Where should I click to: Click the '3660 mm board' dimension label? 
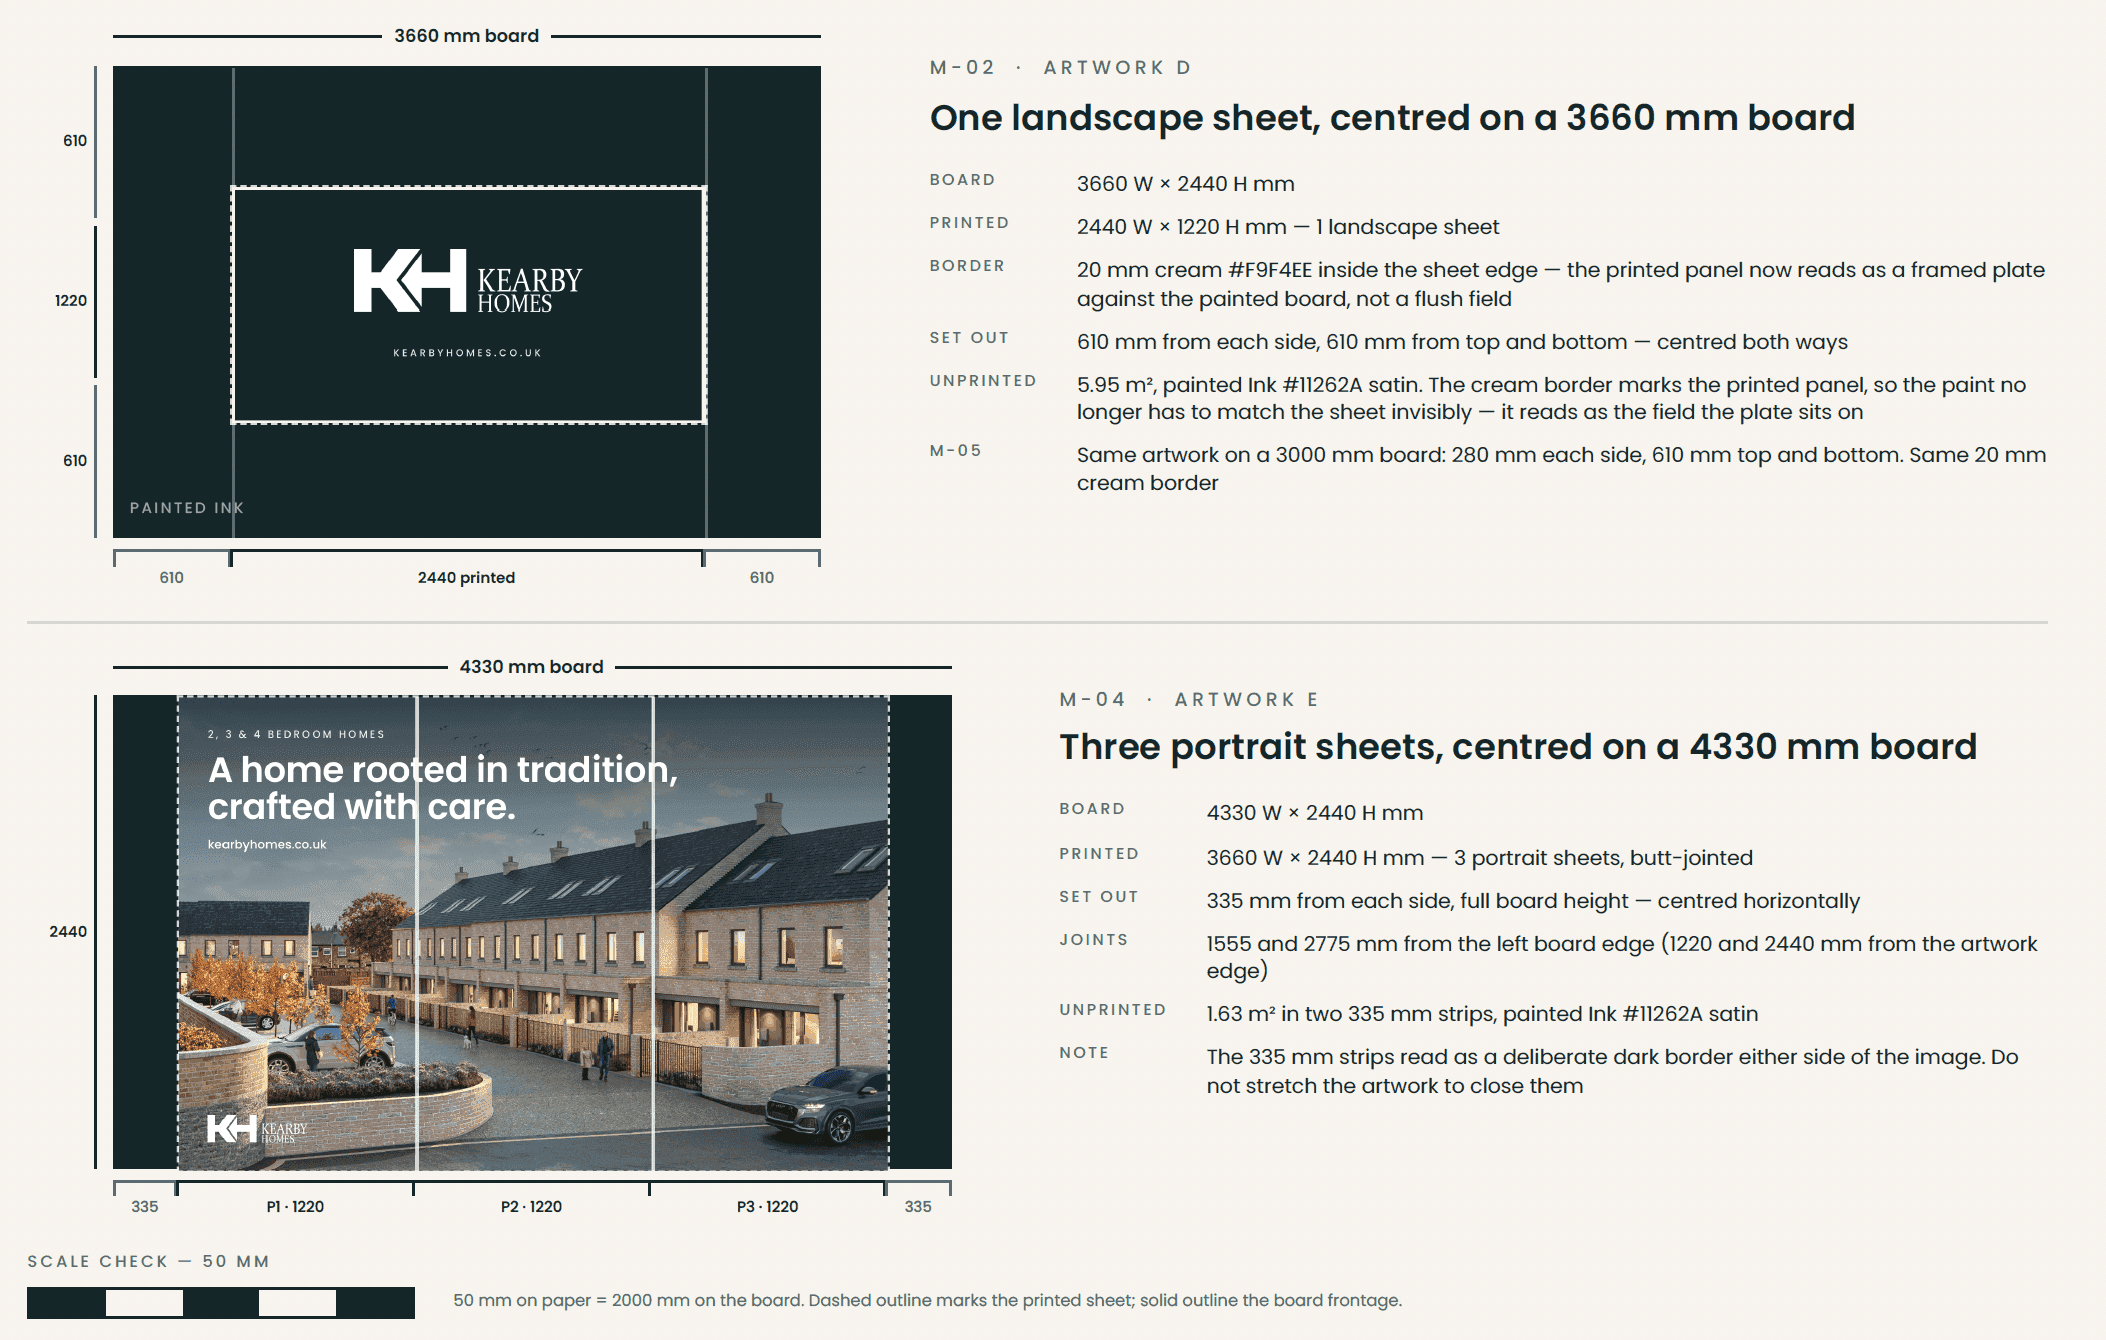pos(467,36)
